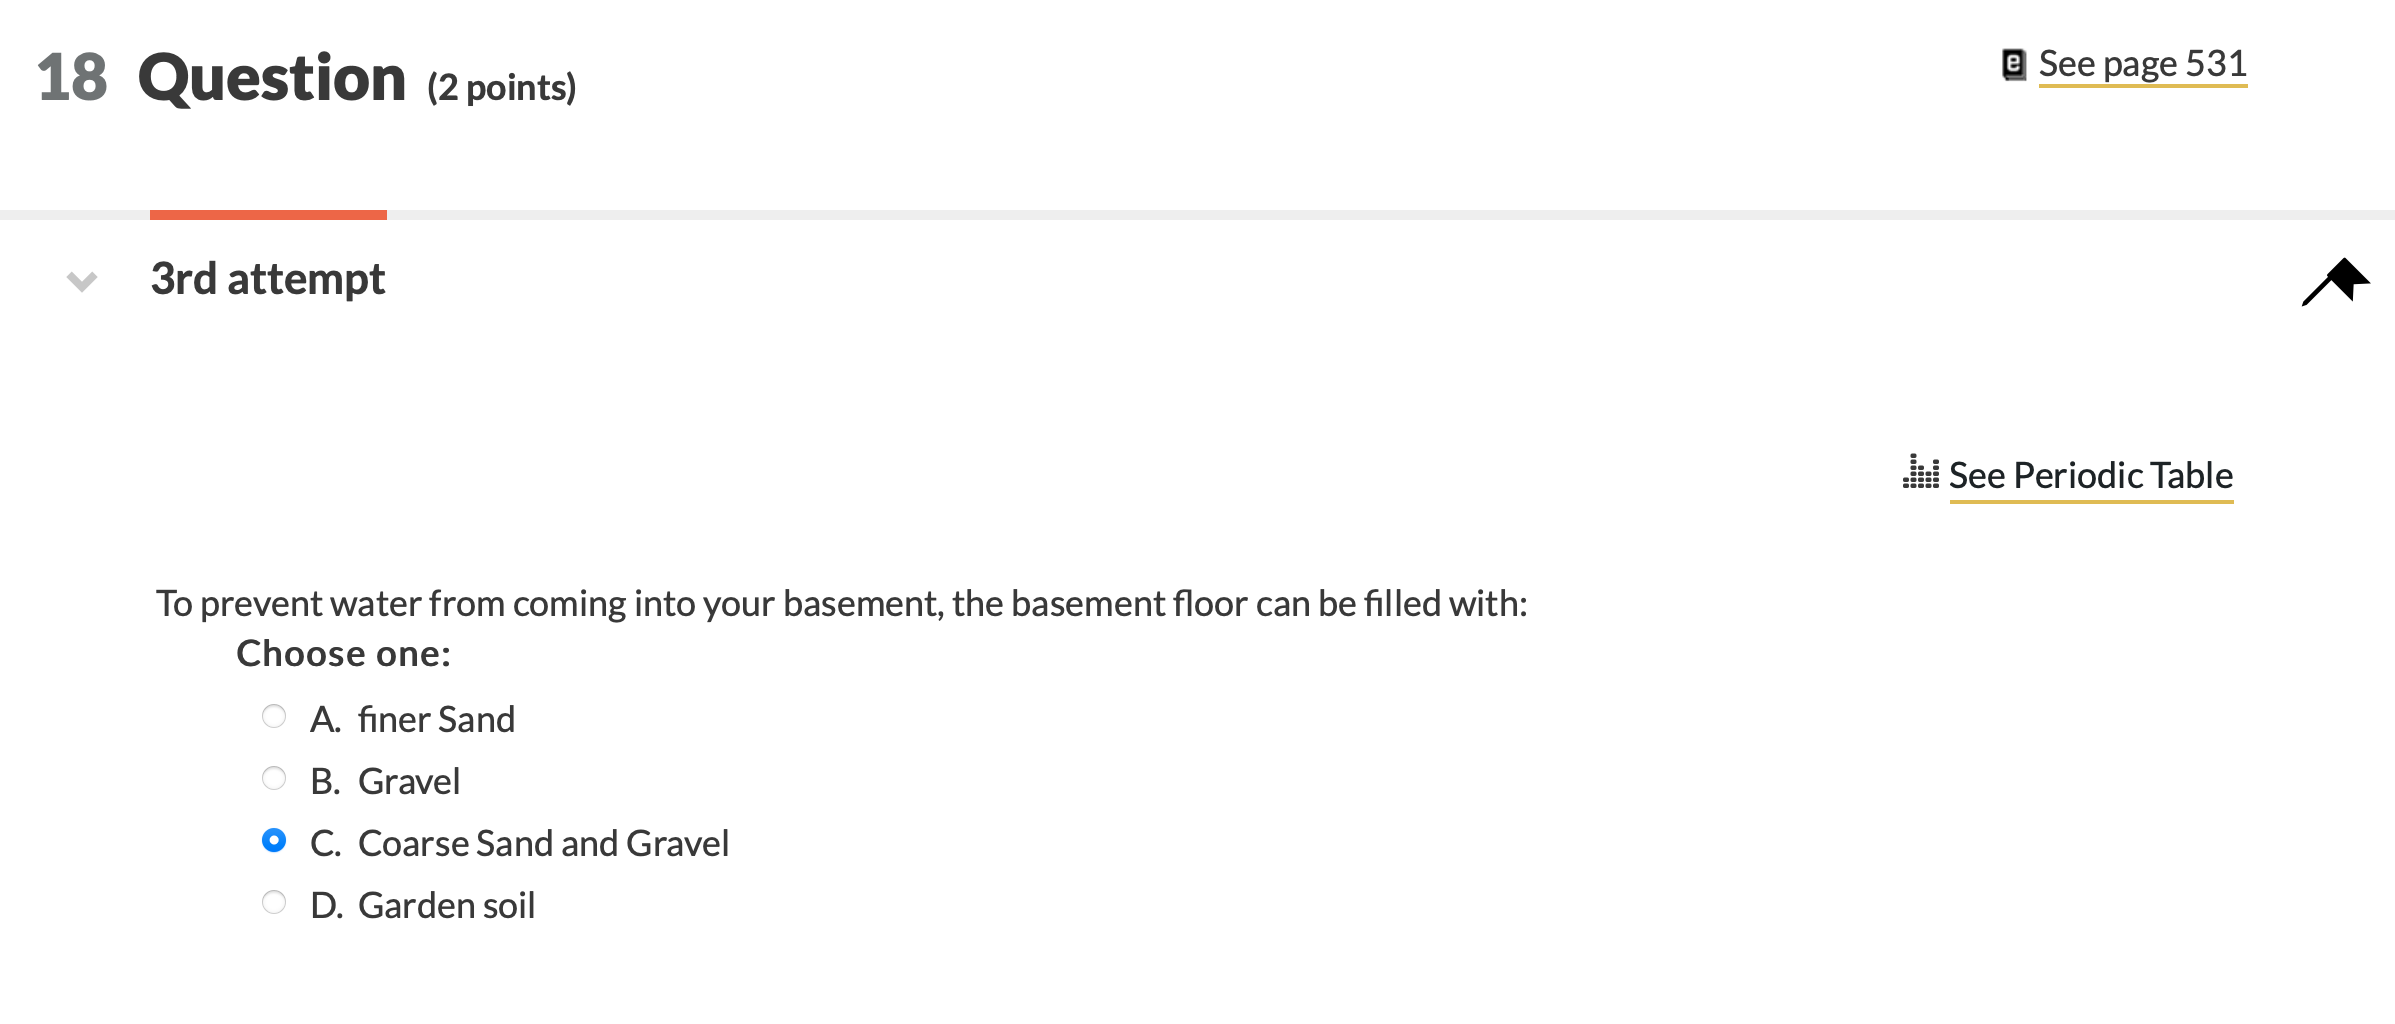Open the See page 531 link
This screenshot has width=2395, height=1024.
click(x=2142, y=65)
